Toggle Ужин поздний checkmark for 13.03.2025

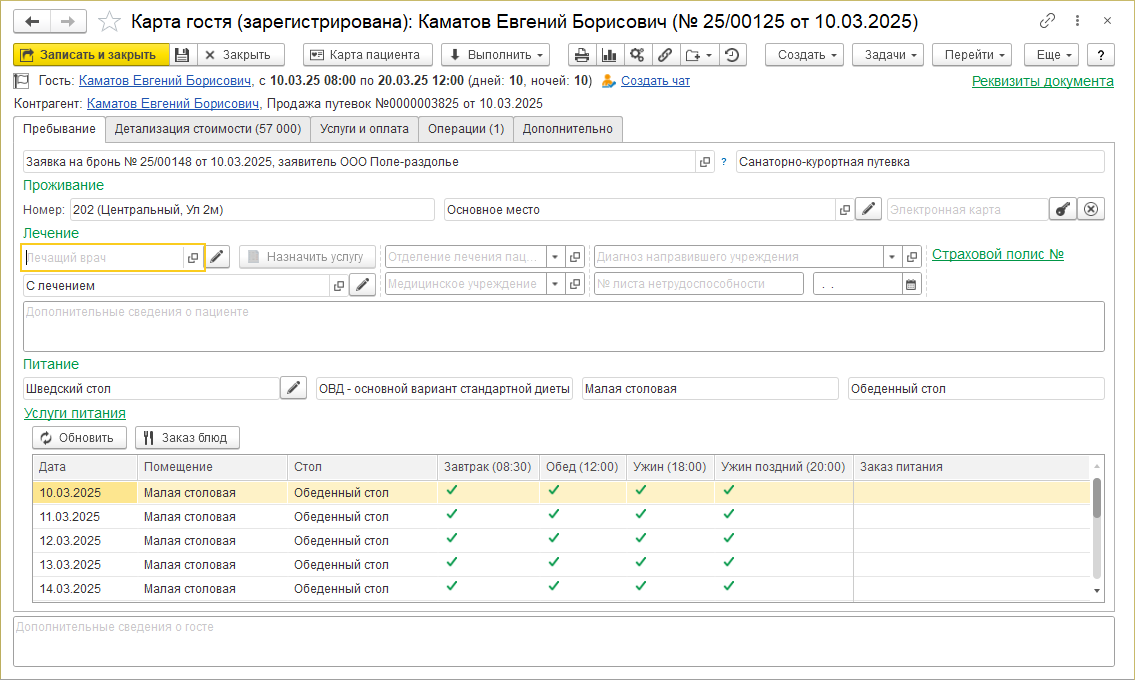[x=729, y=563]
